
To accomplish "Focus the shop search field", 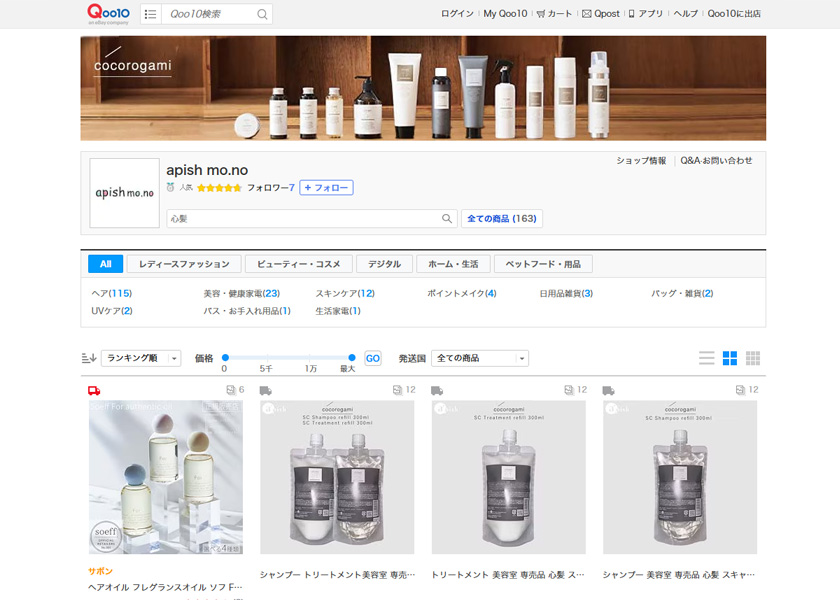I will pyautogui.click(x=304, y=219).
